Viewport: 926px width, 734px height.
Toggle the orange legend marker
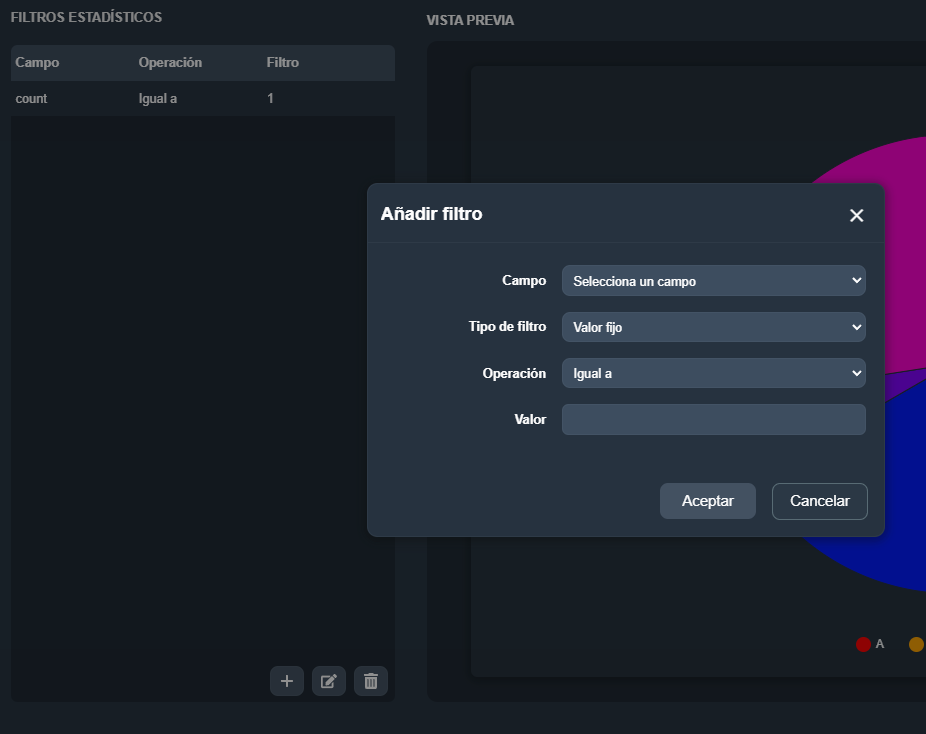pos(916,644)
